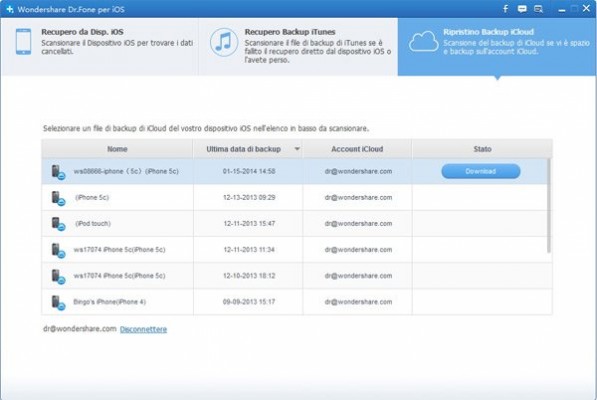Open the Facebook share icon in the title bar
The width and height of the screenshot is (597, 400).
click(x=506, y=9)
